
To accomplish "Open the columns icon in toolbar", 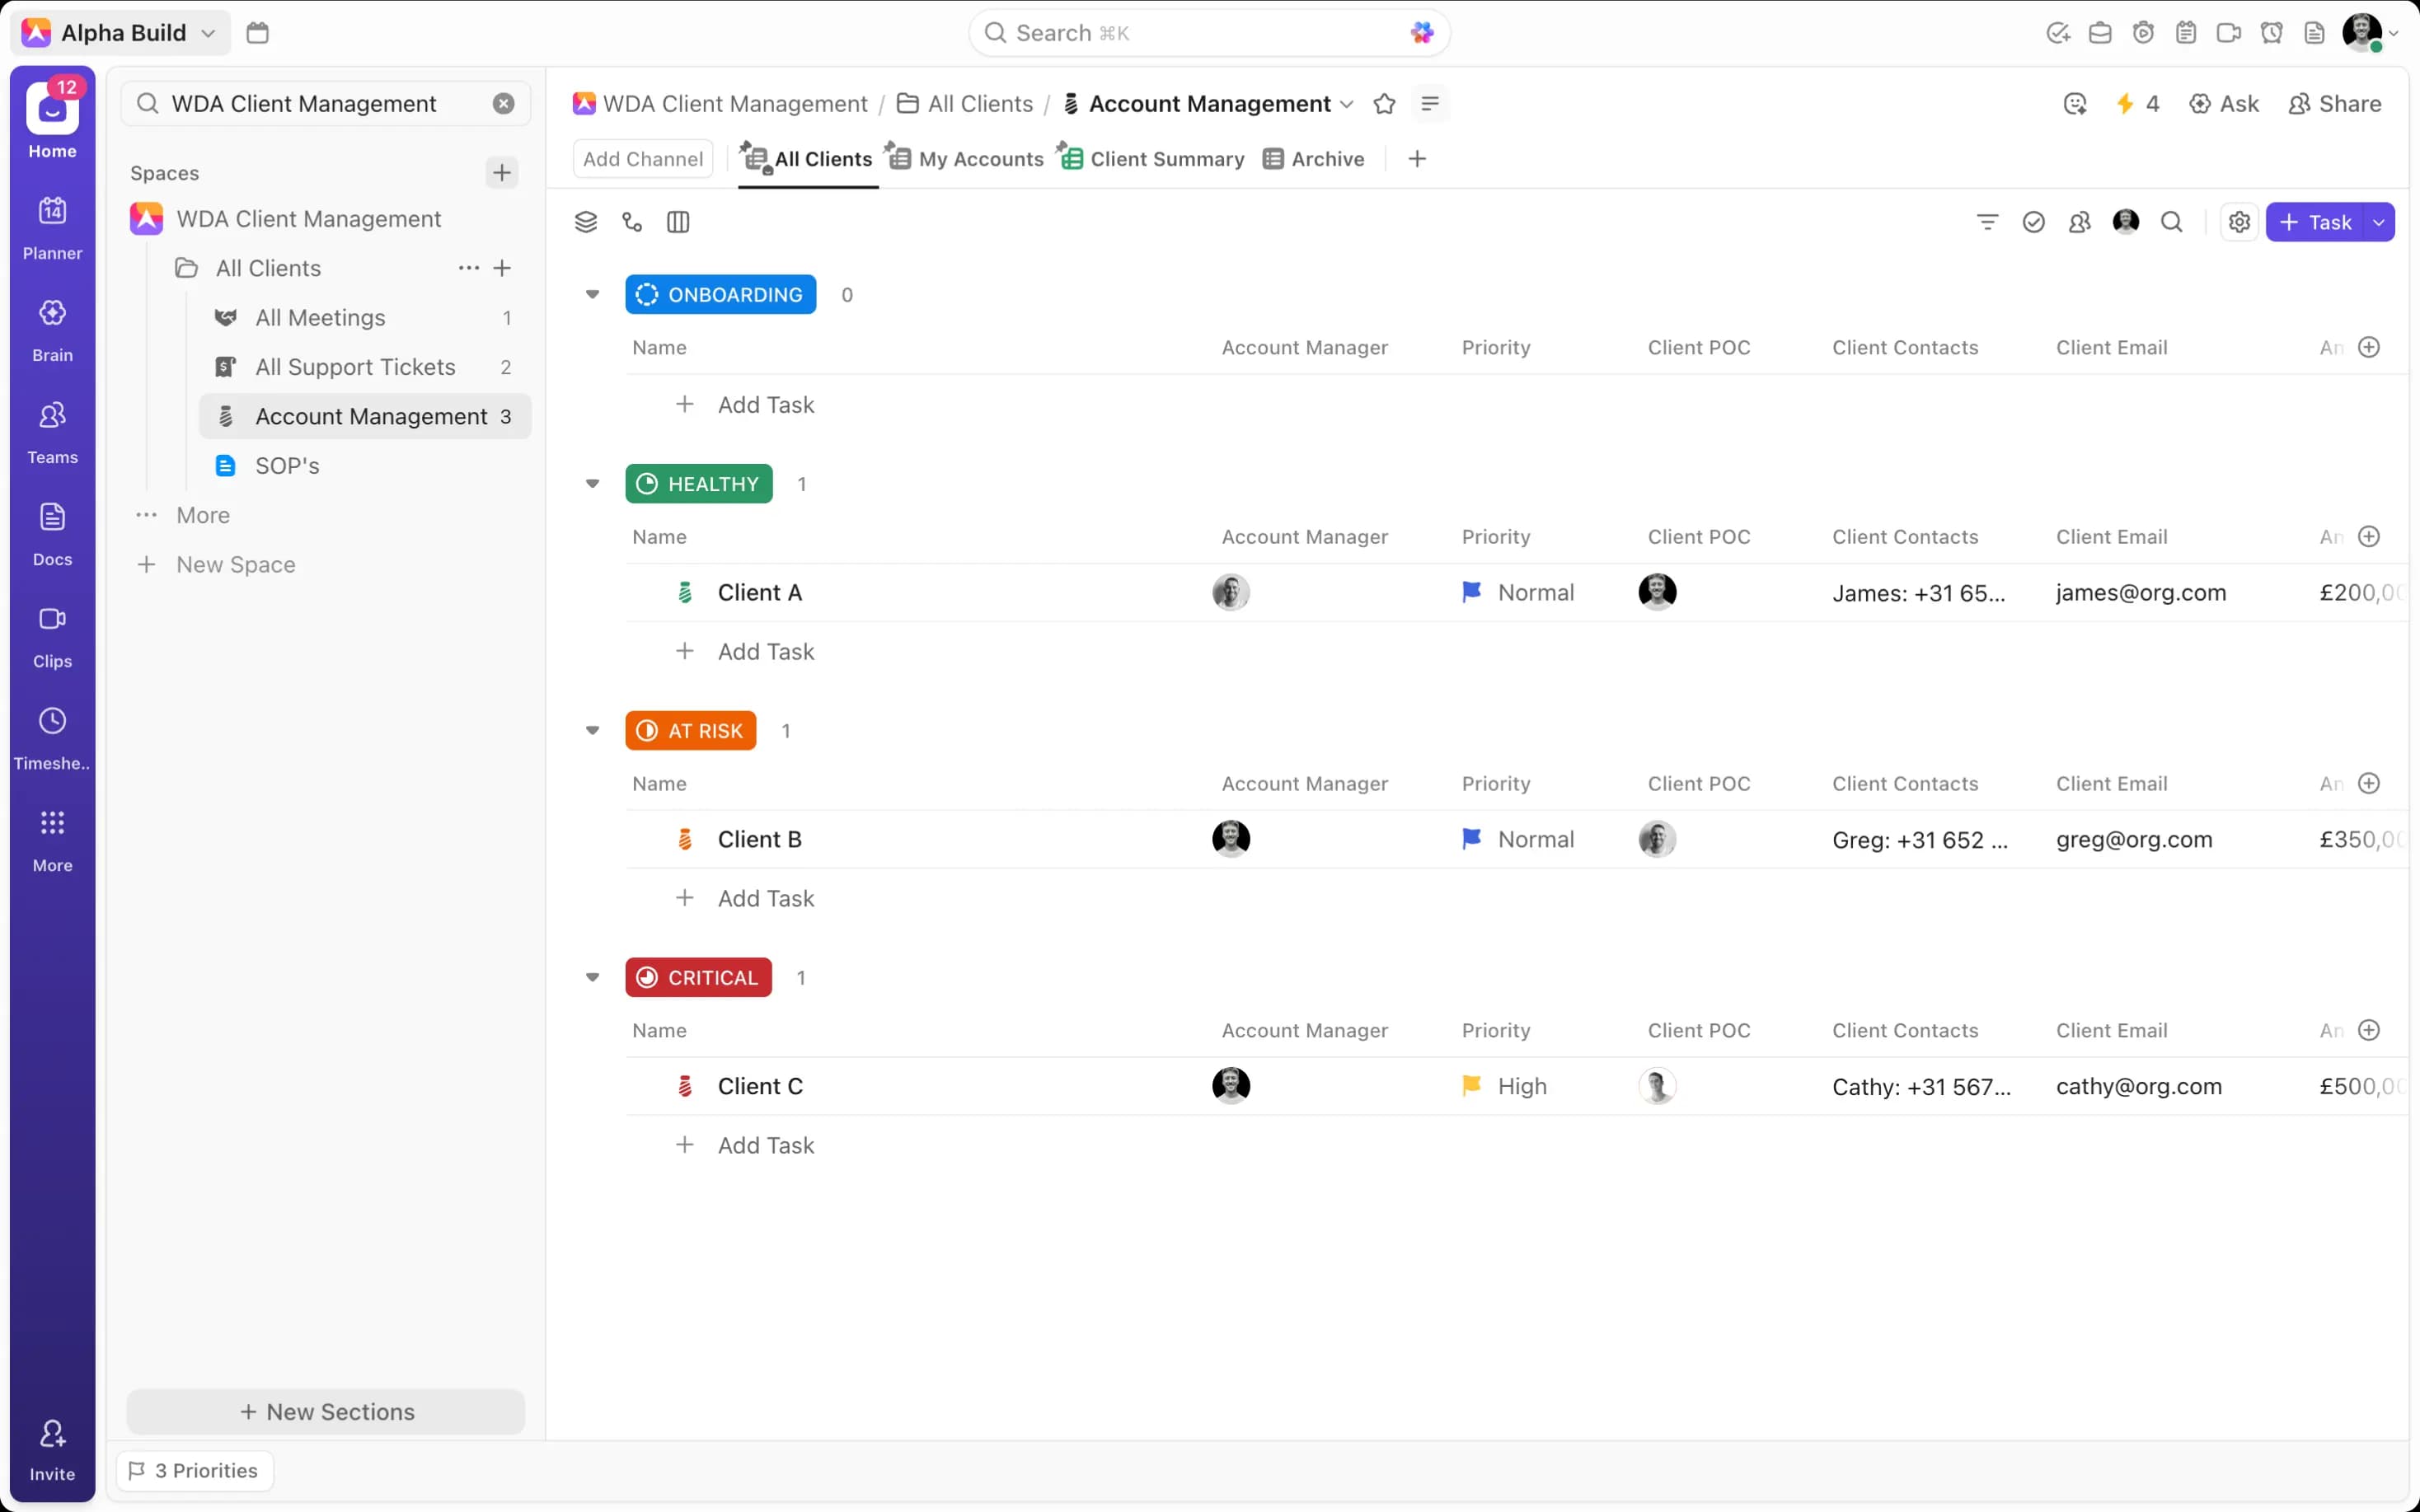I will click(x=678, y=222).
